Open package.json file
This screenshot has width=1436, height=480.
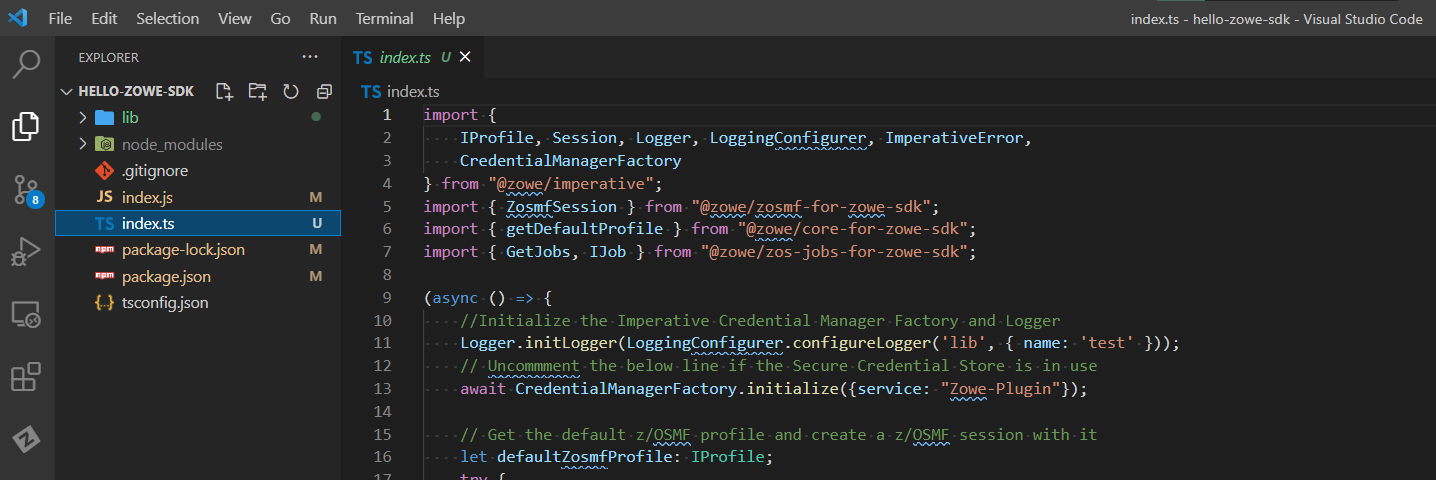click(x=166, y=276)
